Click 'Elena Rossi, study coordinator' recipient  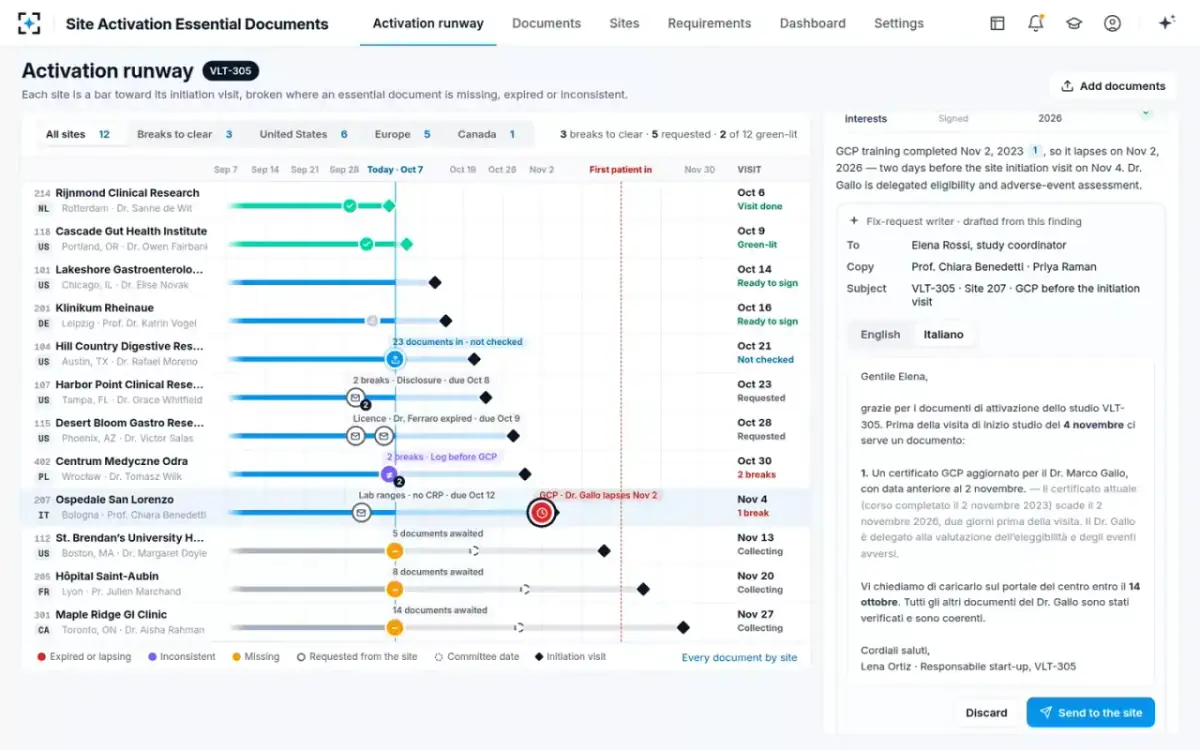(989, 245)
